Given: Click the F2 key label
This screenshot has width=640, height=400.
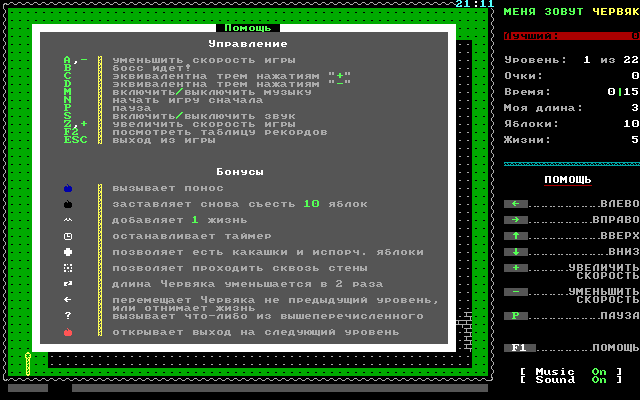Looking at the screenshot, I should click(x=71, y=132).
